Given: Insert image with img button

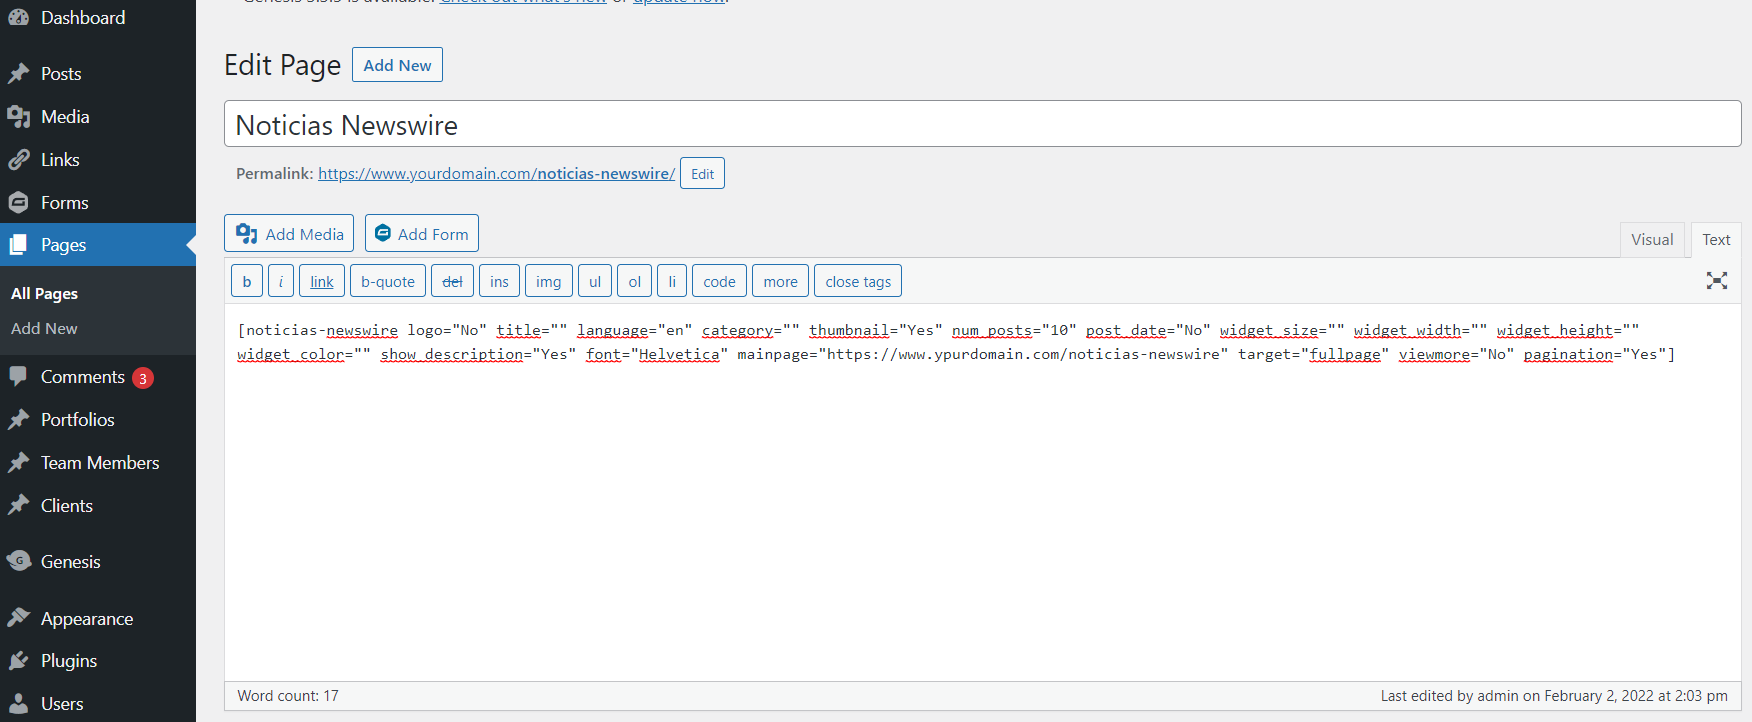Looking at the screenshot, I should click(x=549, y=282).
